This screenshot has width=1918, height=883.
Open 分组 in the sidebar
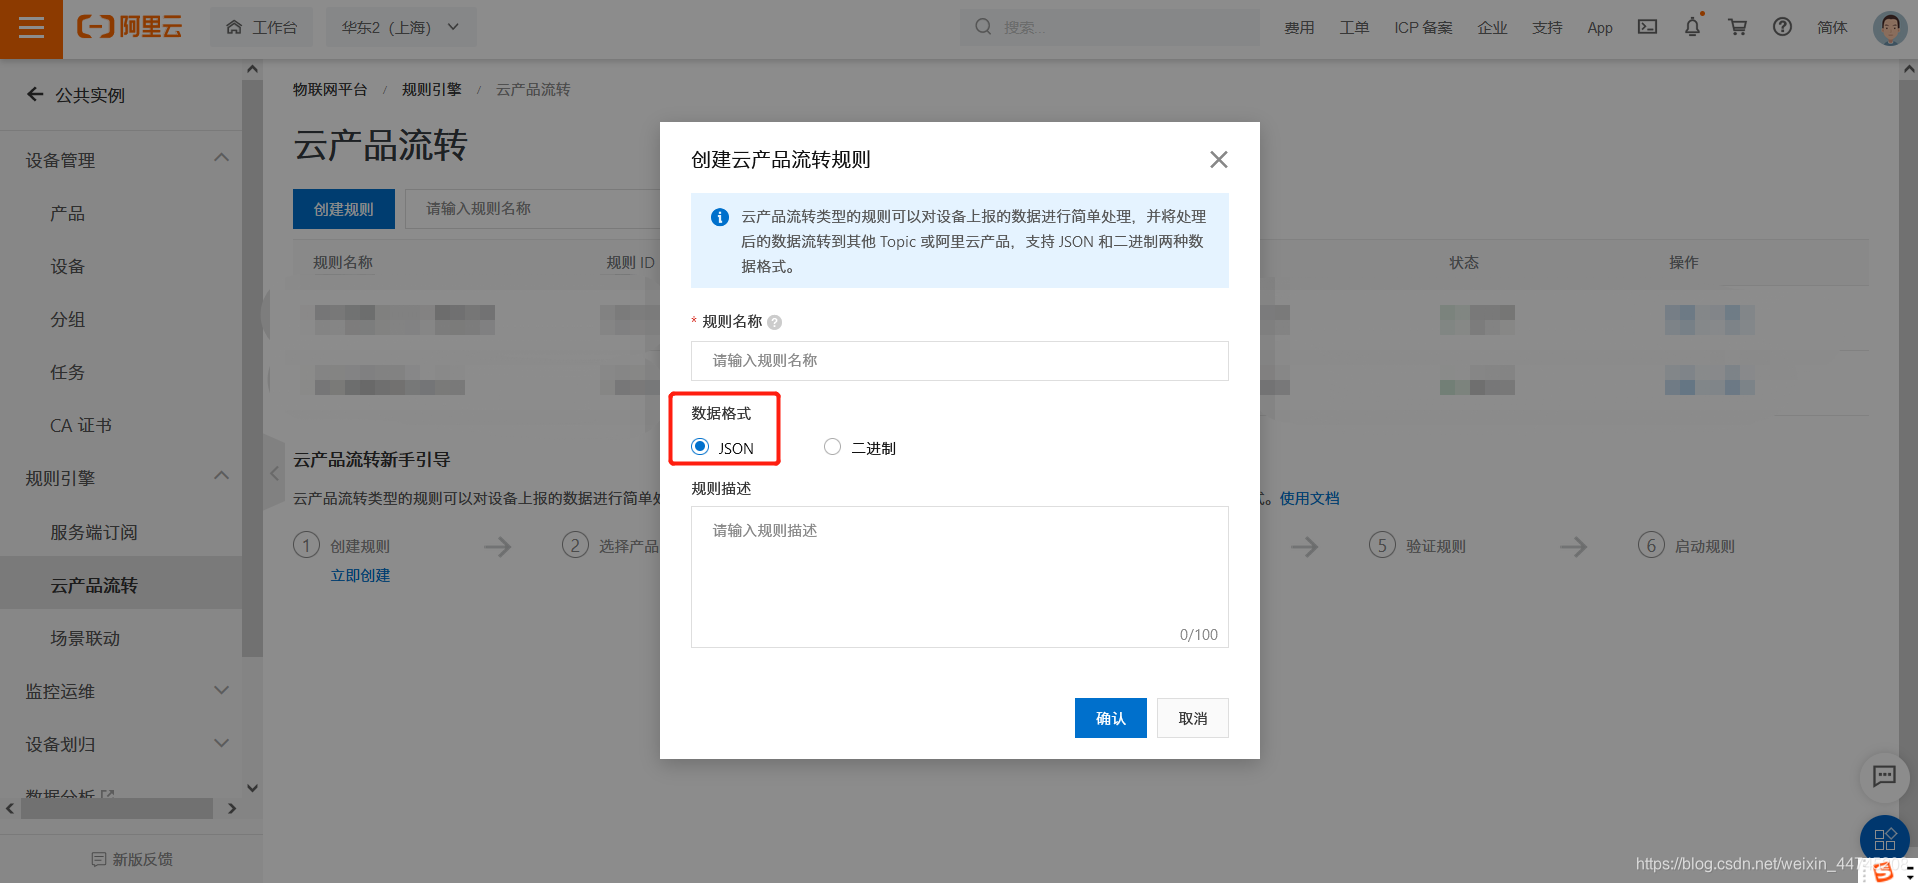click(x=68, y=319)
